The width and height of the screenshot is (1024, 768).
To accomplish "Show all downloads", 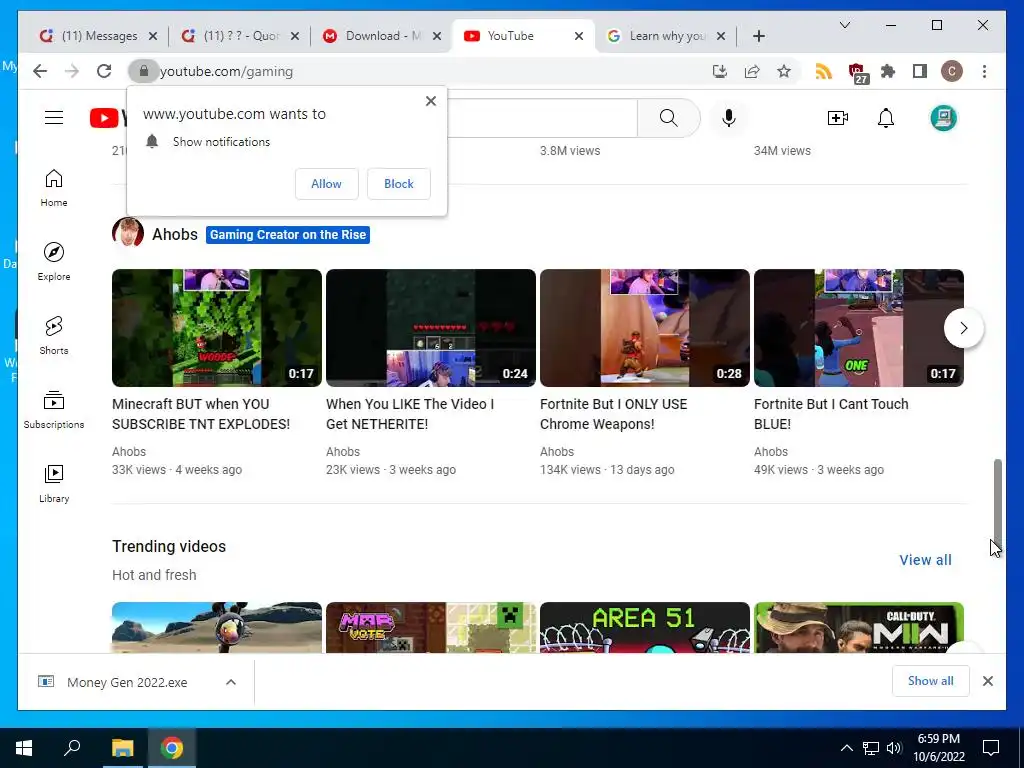I will [931, 680].
